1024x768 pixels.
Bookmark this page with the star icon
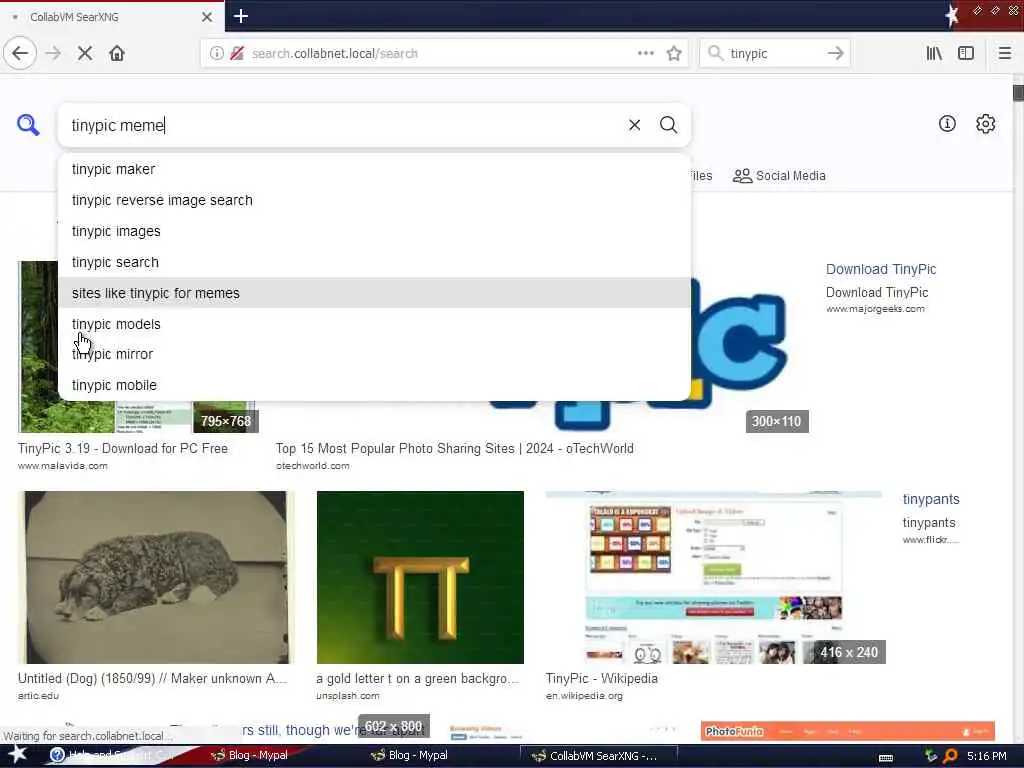pyautogui.click(x=674, y=54)
